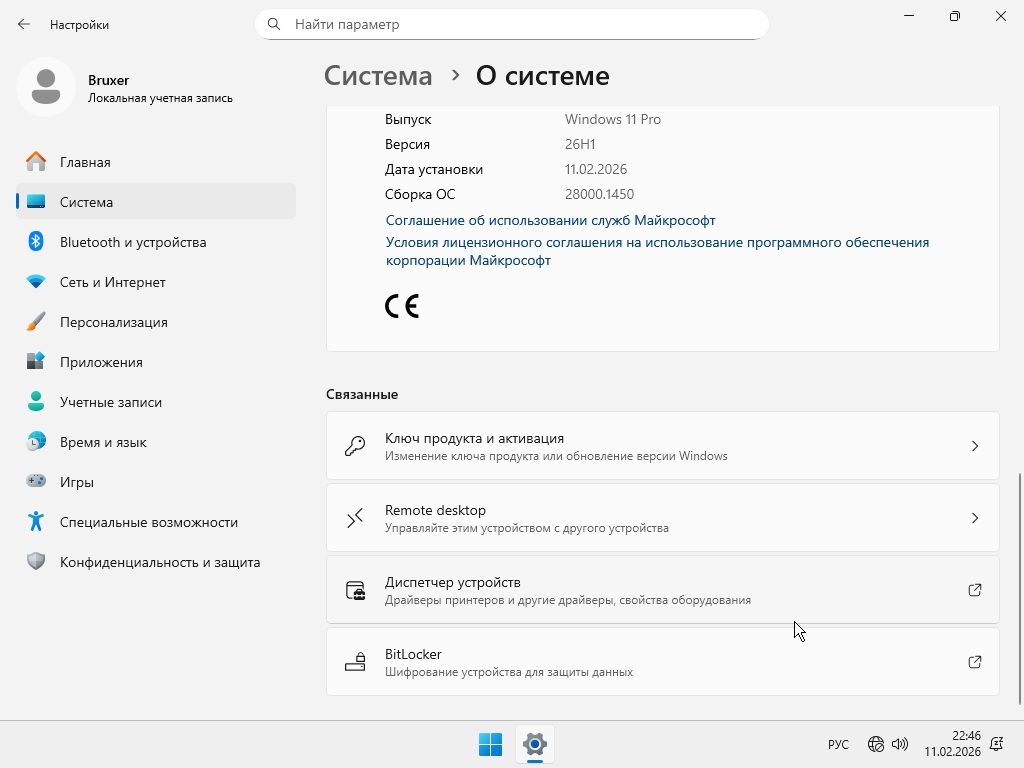Click the Связанные section heading
1024x768 pixels.
(x=362, y=394)
